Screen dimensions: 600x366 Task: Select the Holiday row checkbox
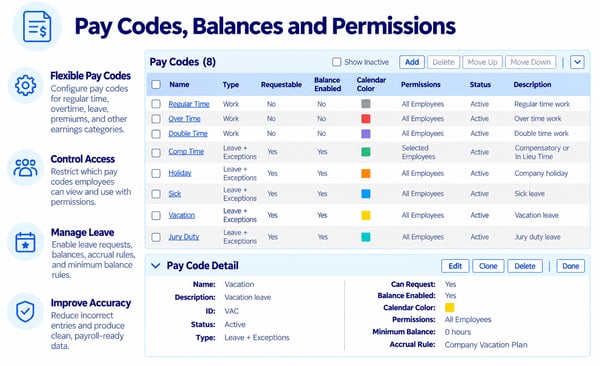156,173
